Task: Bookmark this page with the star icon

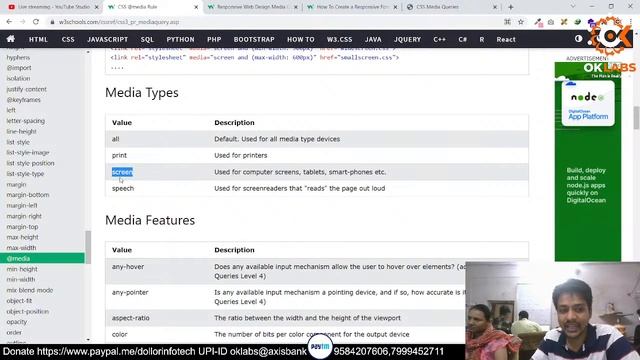Action: click(521, 22)
